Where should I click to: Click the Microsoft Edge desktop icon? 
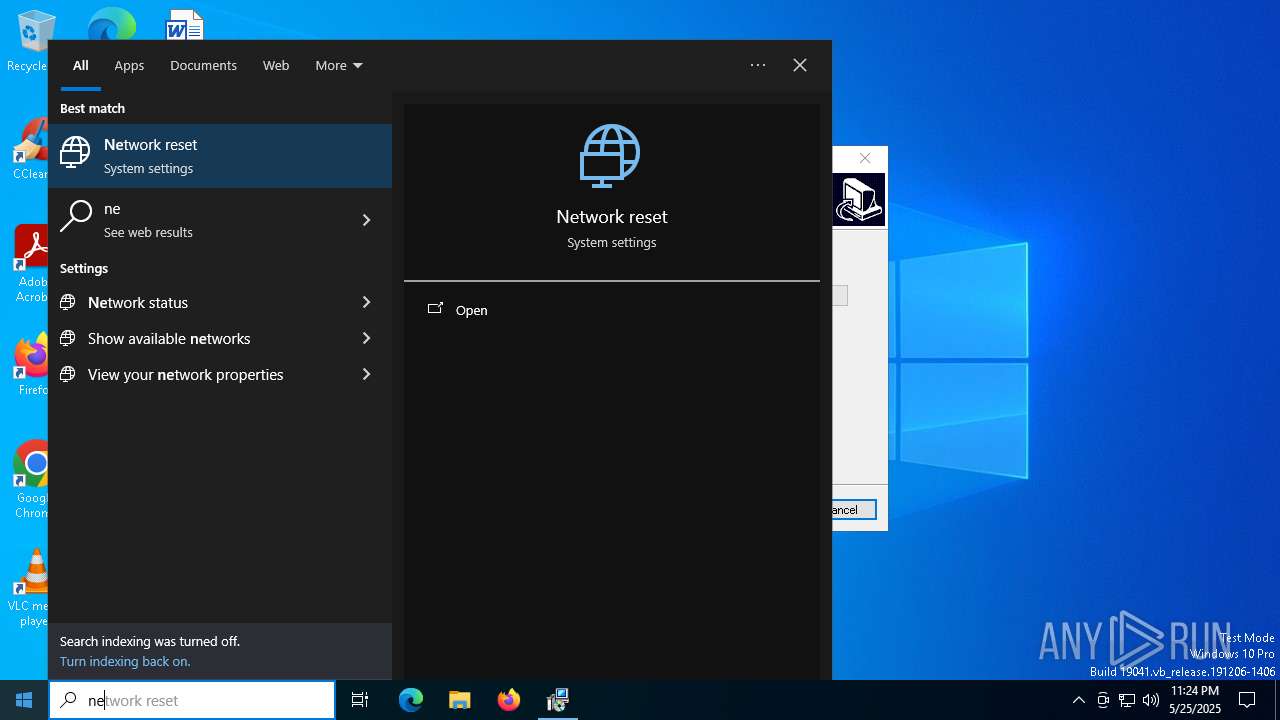[x=111, y=24]
